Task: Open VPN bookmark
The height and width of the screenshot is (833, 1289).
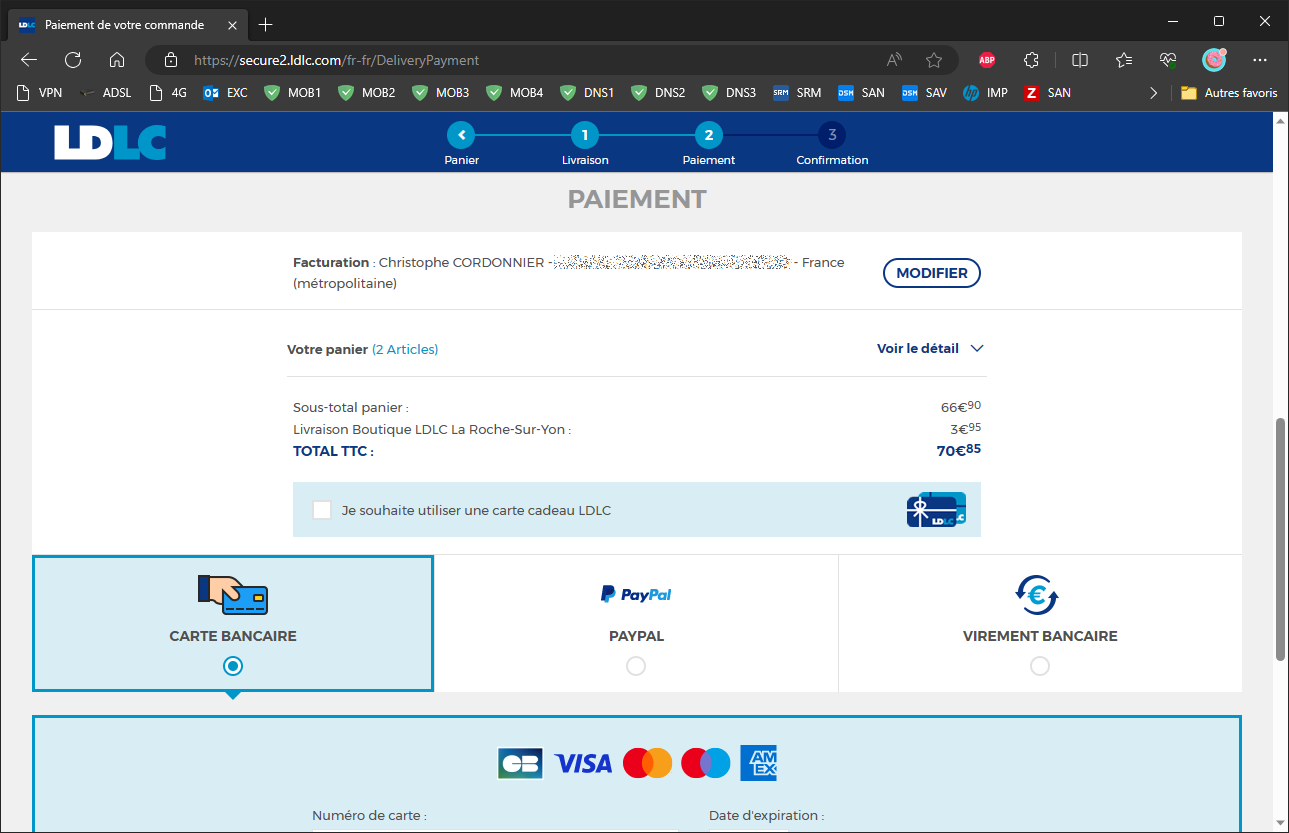Action: pos(41,93)
